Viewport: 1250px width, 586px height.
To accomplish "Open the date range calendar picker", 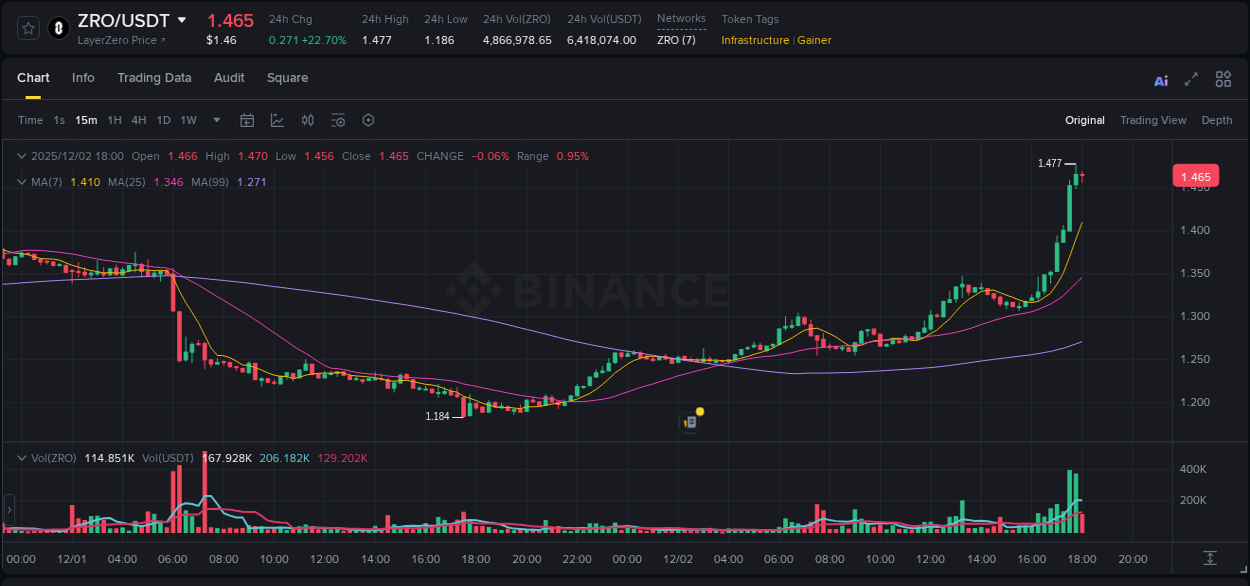I will pos(247,120).
